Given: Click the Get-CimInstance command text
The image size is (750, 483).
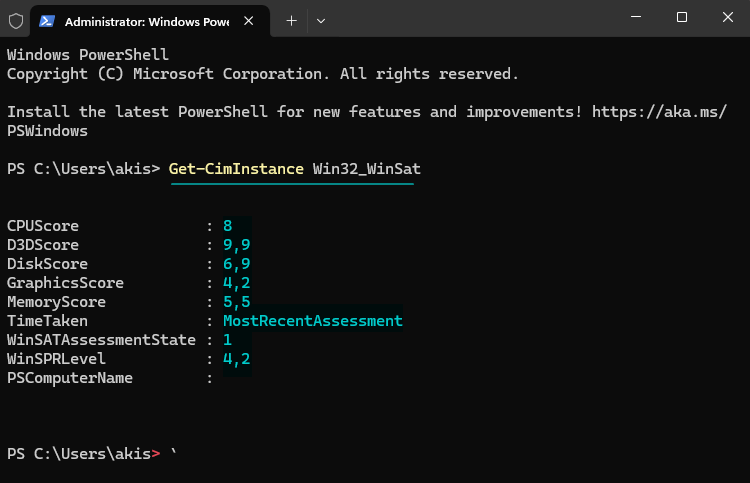Looking at the screenshot, I should pos(236,169).
